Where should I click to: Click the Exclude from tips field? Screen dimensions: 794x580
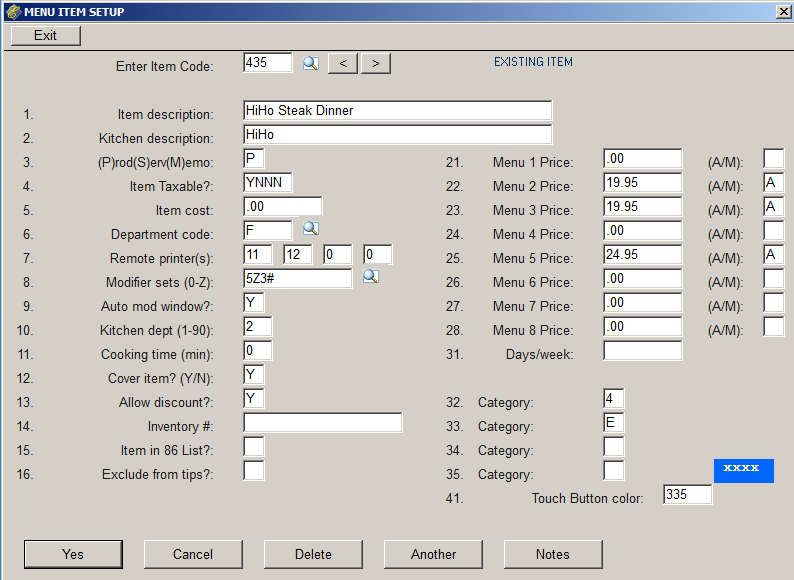(253, 471)
